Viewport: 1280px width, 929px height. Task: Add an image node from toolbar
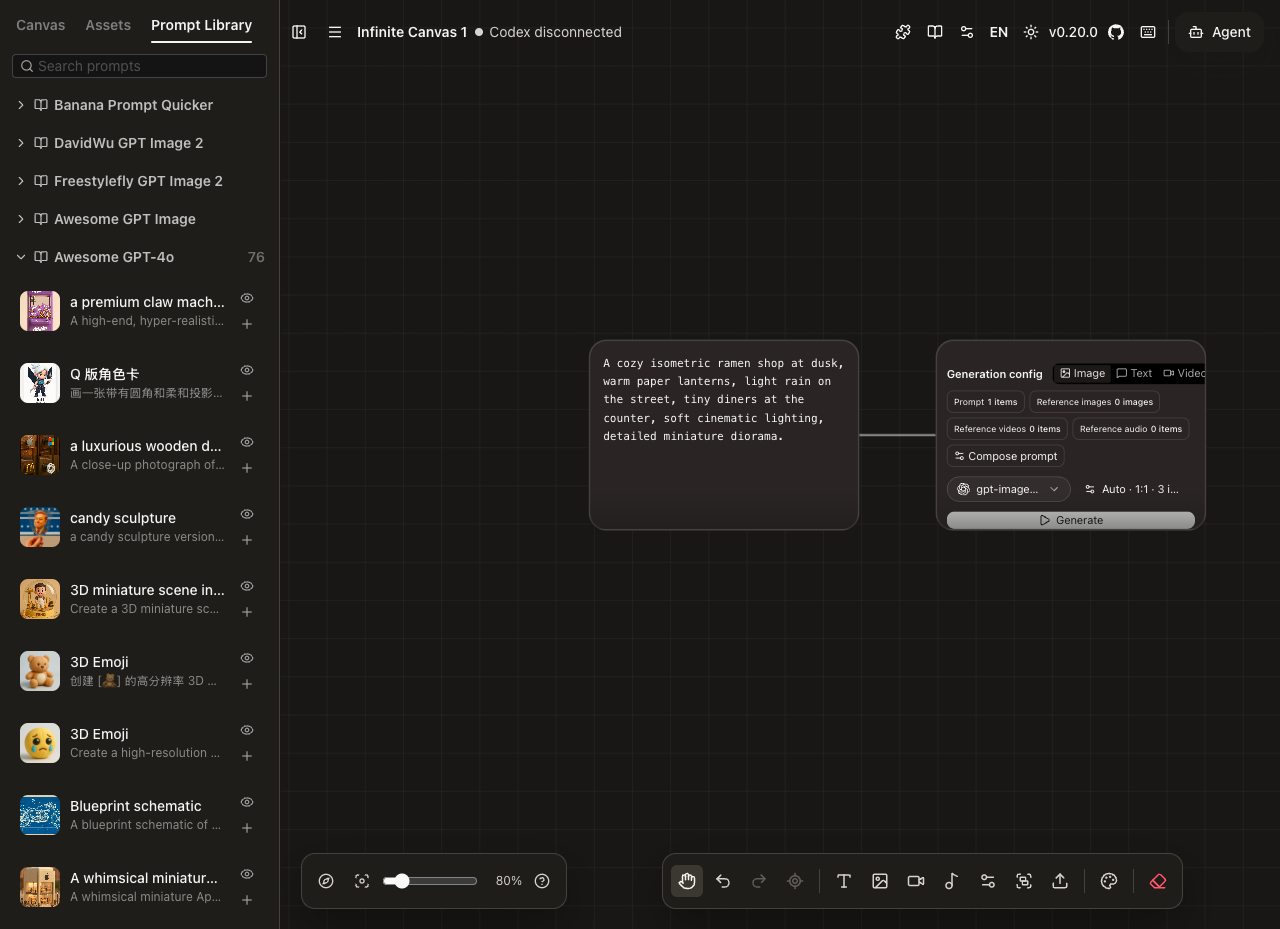point(880,881)
